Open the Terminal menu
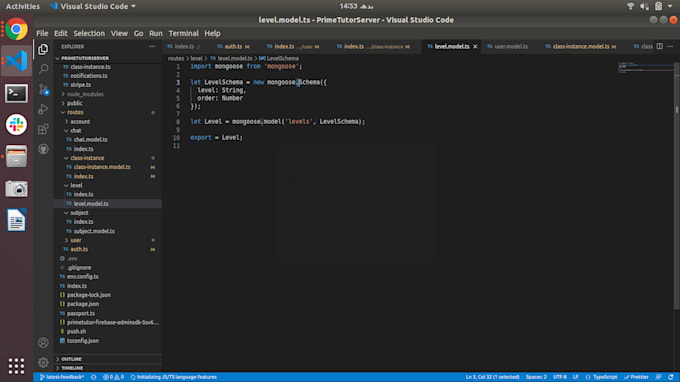Viewport: 680px width, 382px height. (183, 33)
